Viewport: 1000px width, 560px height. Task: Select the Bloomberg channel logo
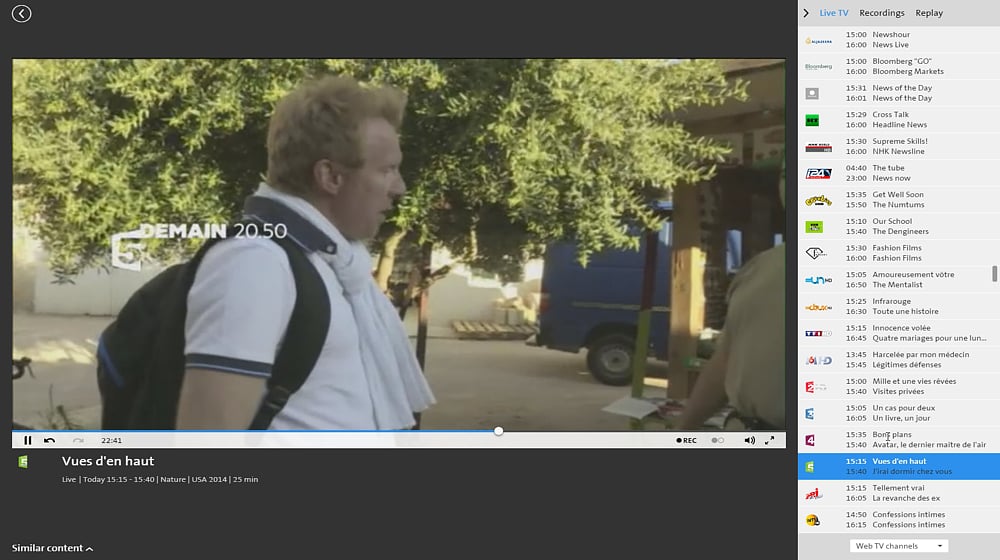point(818,66)
